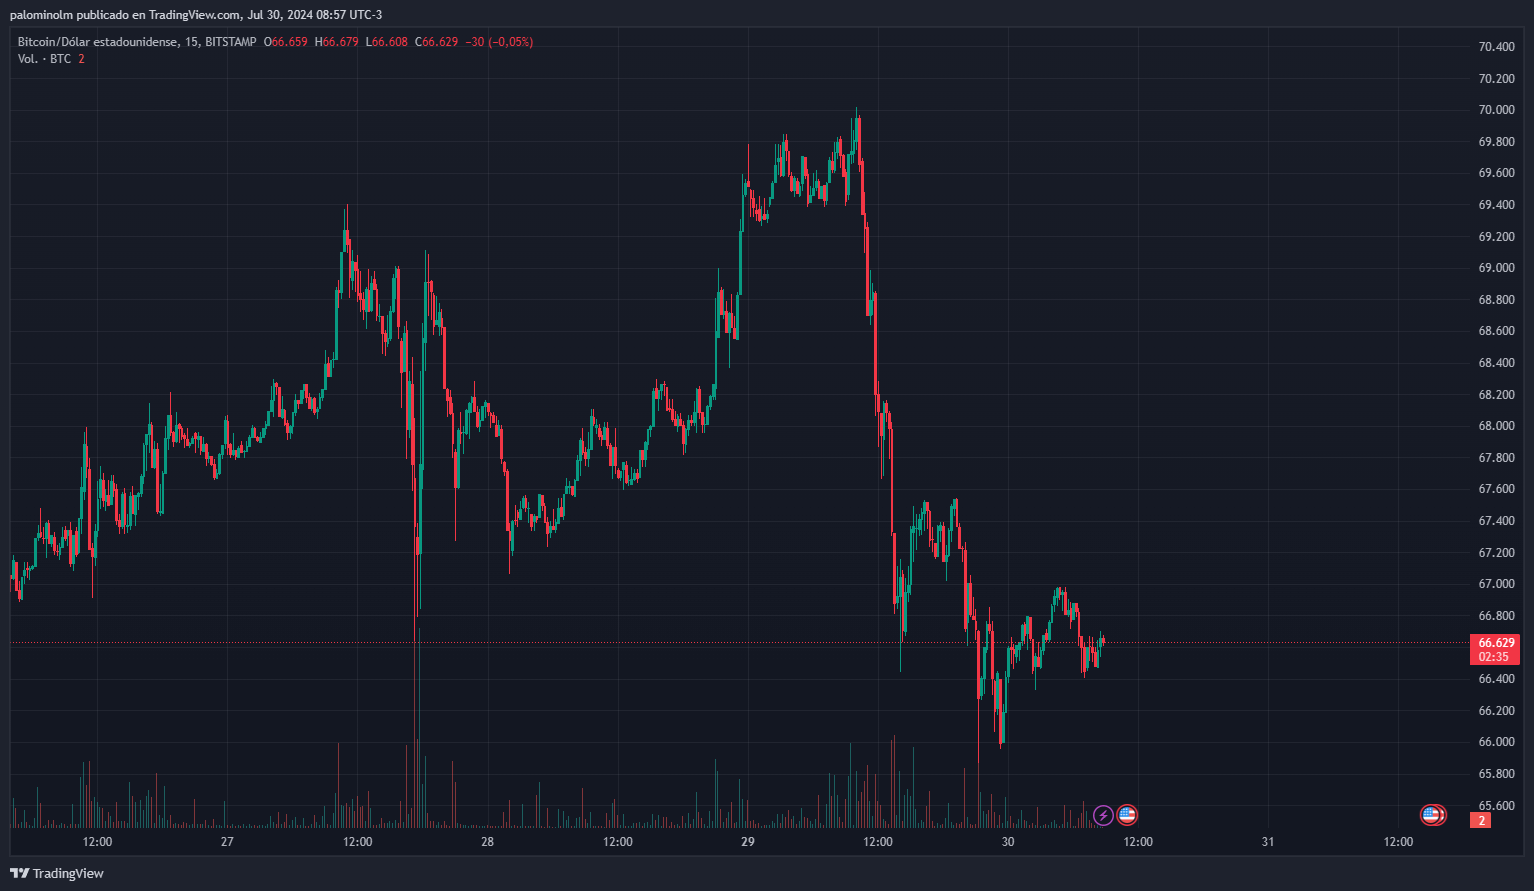The image size is (1534, 891).
Task: Click the TradingView logo
Action: point(57,873)
